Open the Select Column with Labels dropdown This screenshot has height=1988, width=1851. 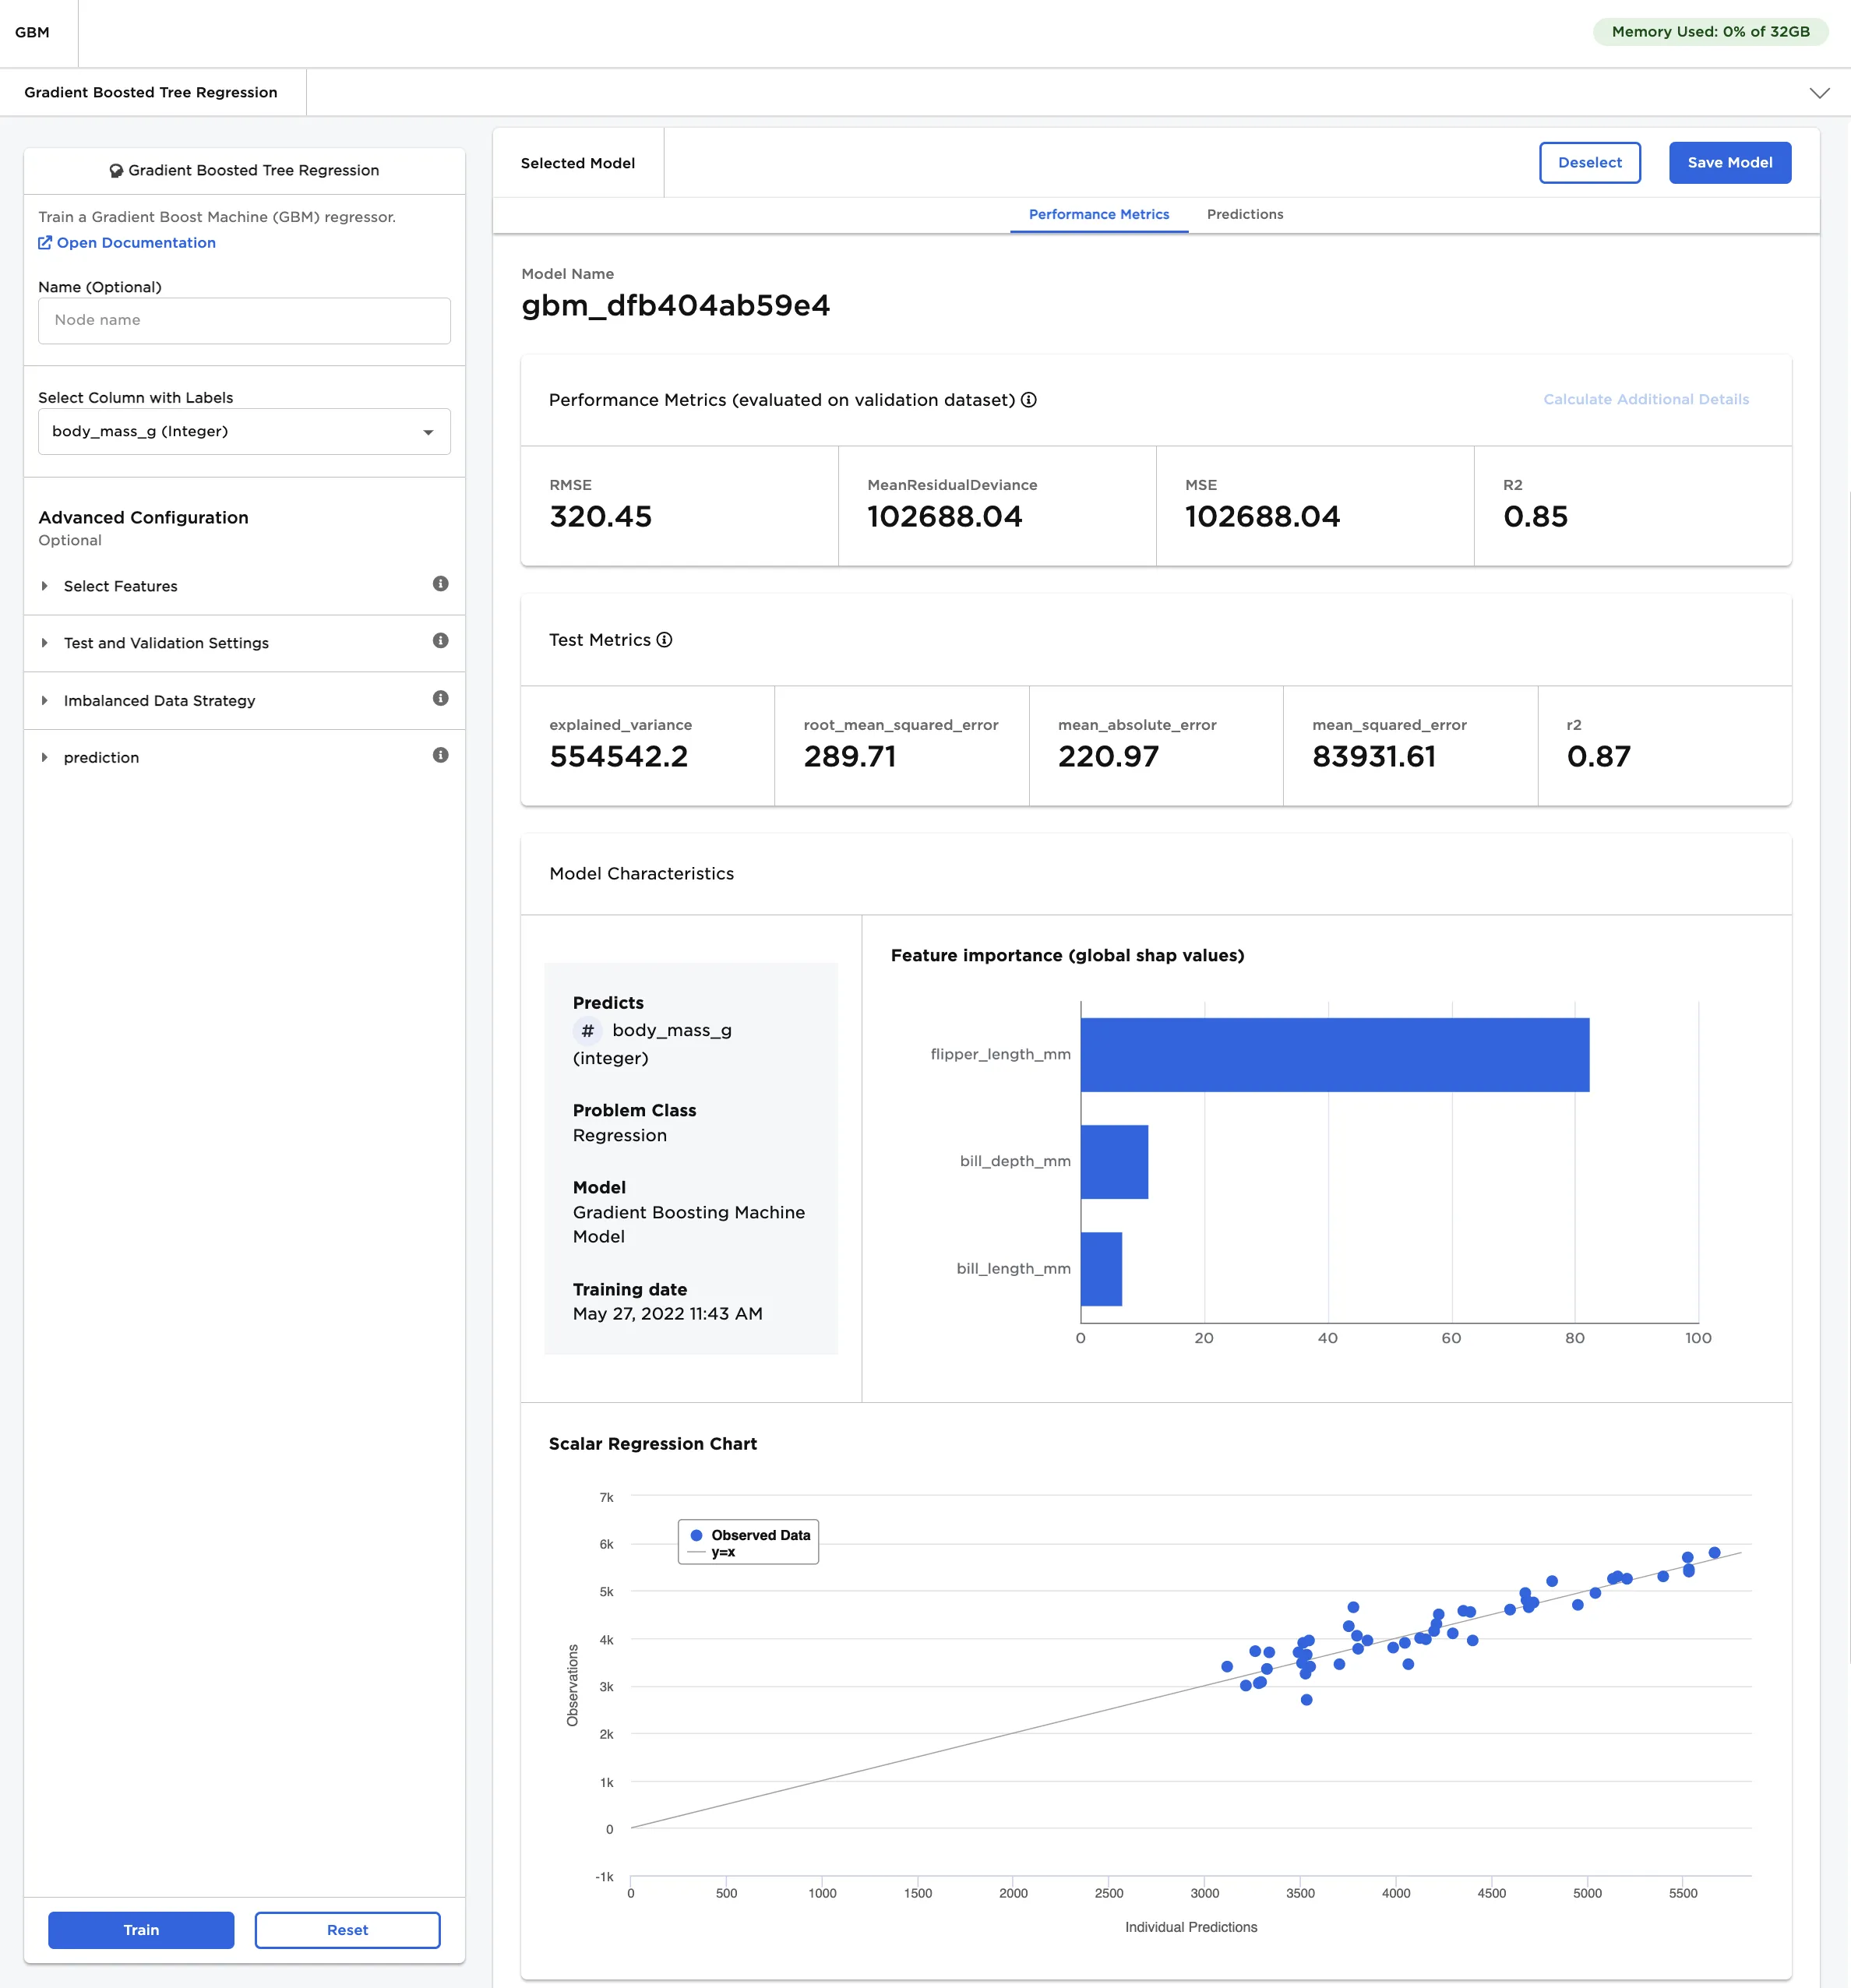[244, 432]
